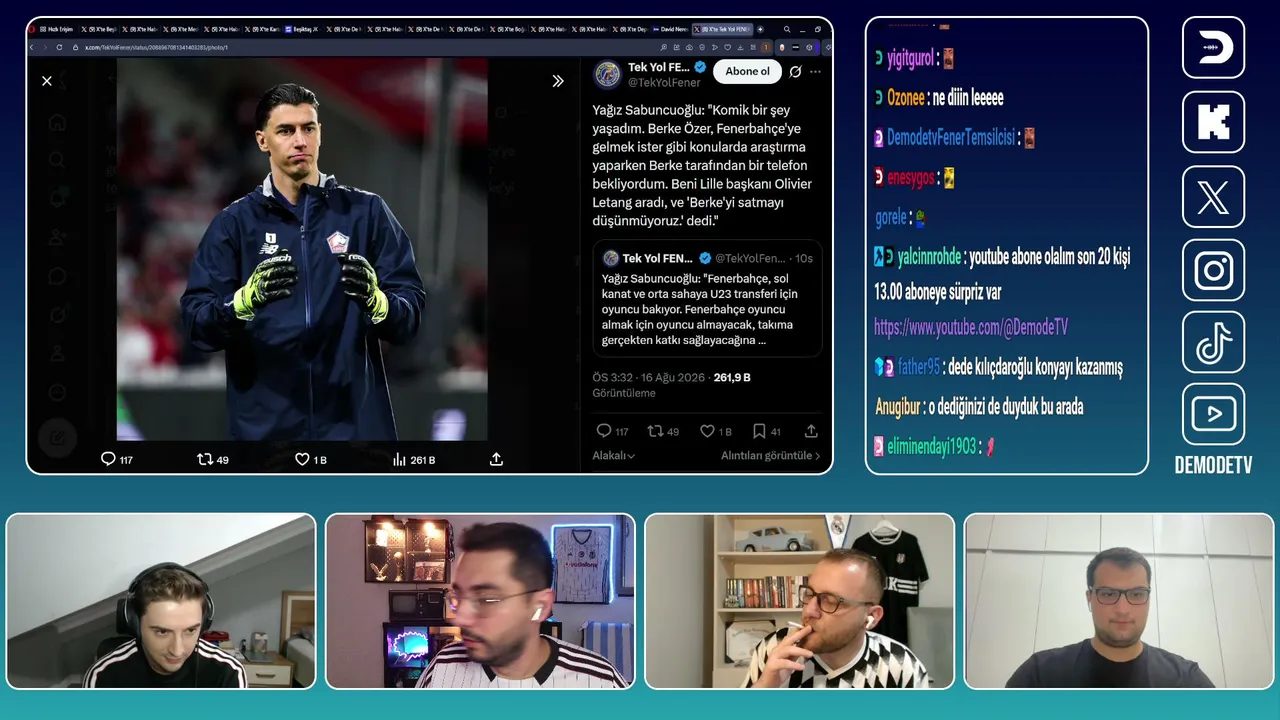
Task: Click the browser tab search magnifier icon
Action: pos(787,29)
